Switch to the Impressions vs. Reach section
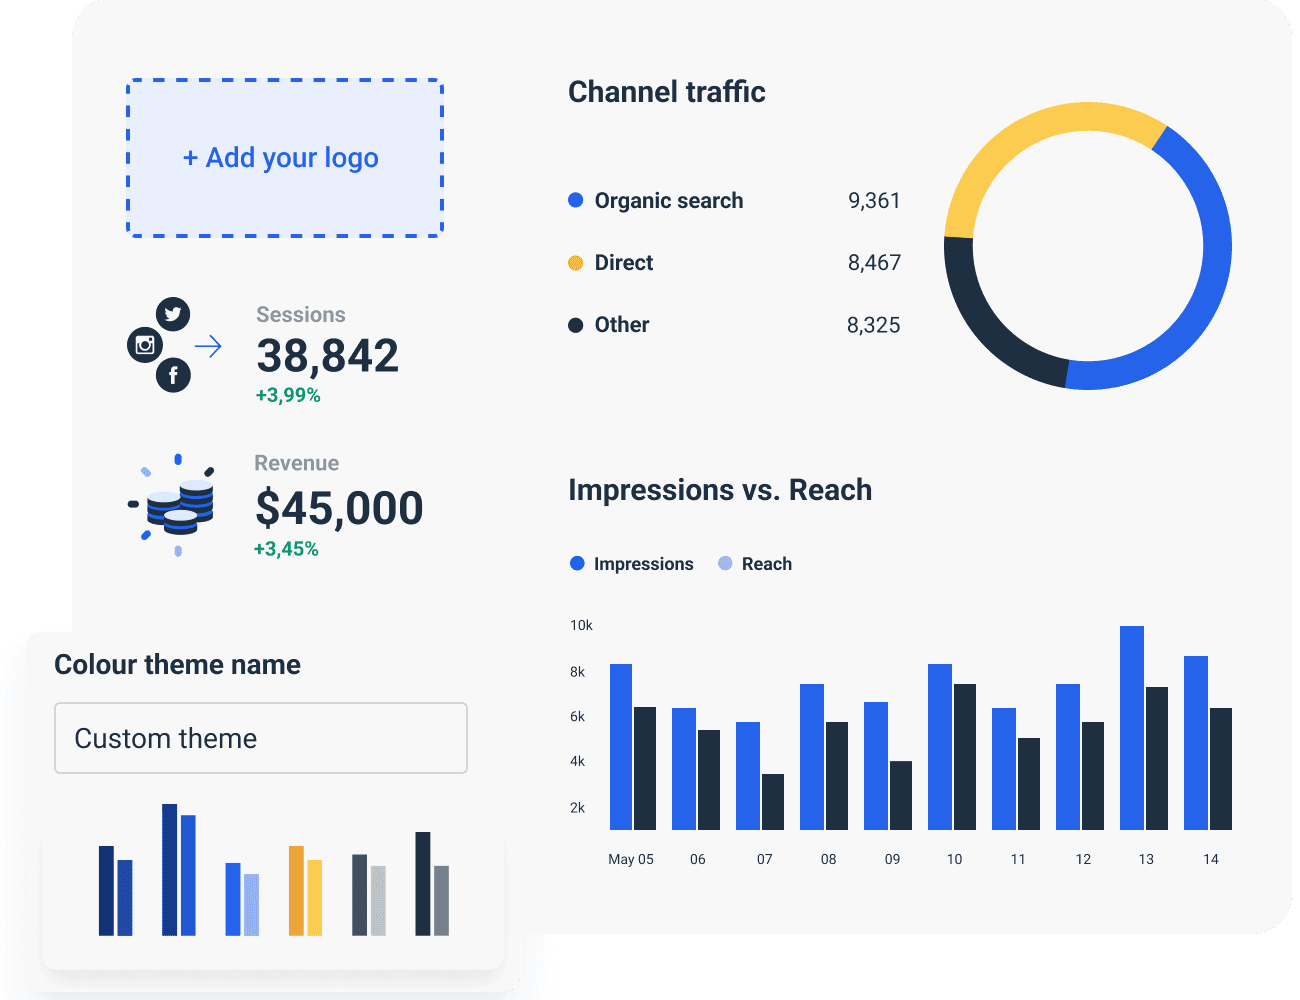 coord(720,490)
